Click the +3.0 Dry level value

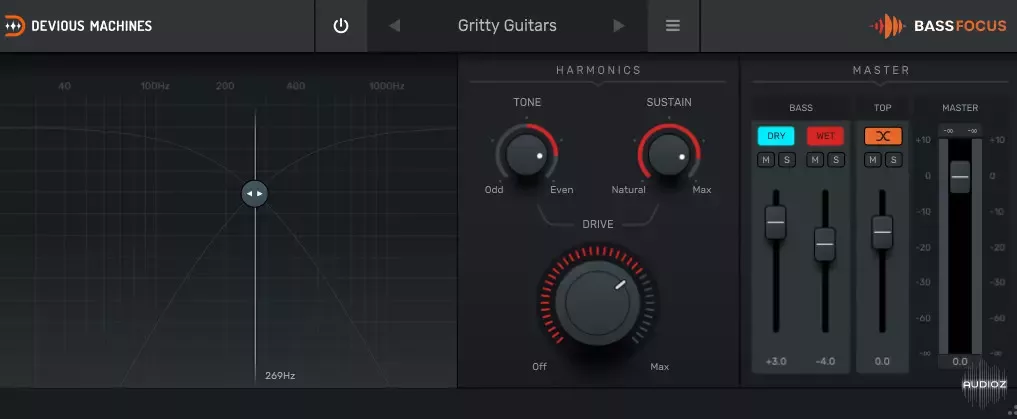(x=776, y=361)
